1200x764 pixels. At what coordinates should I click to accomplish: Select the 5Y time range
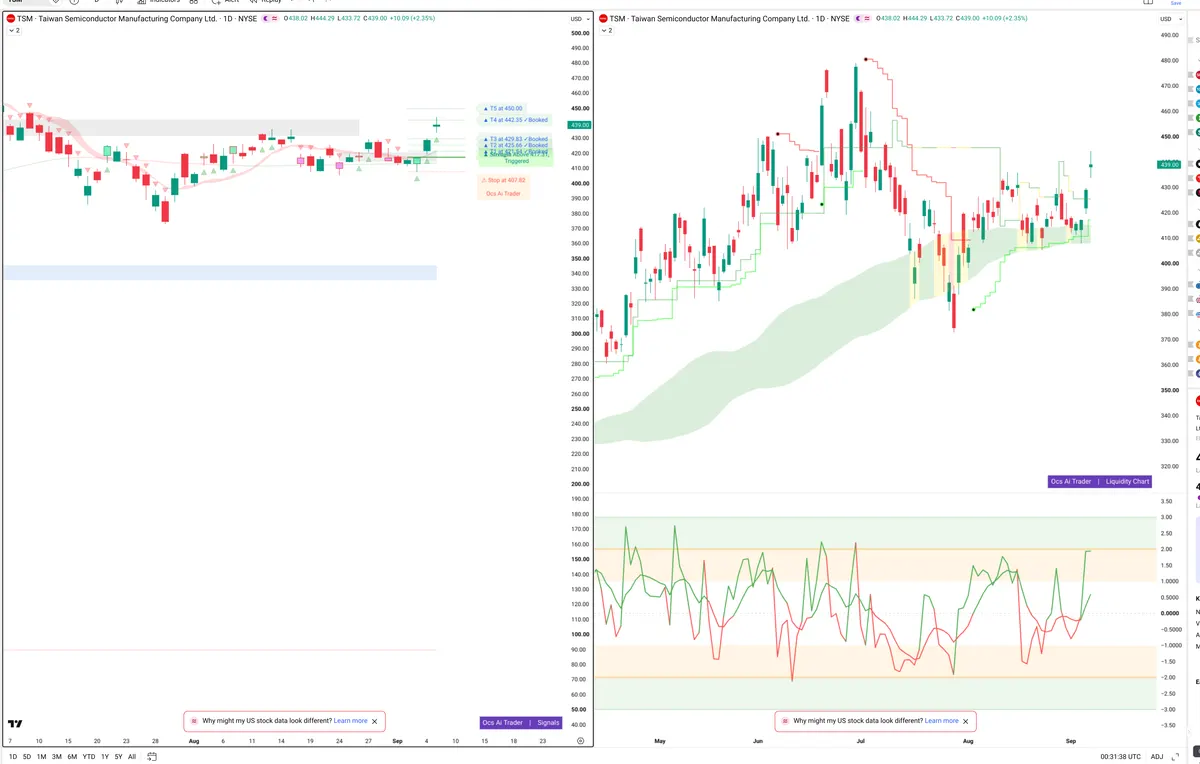pyautogui.click(x=119, y=757)
